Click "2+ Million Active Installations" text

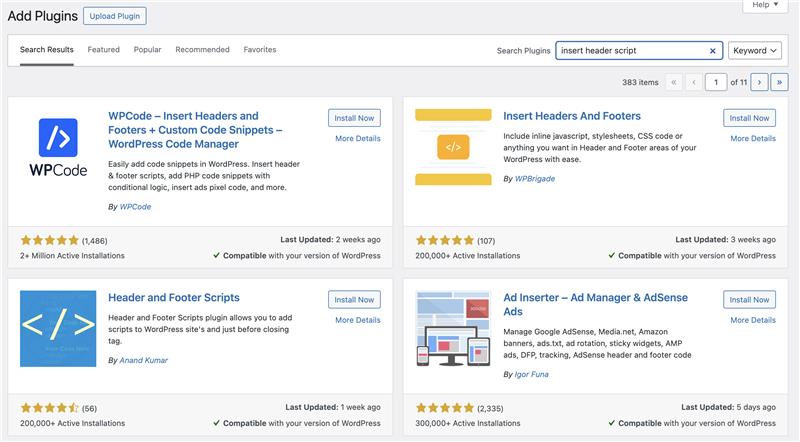coord(72,256)
